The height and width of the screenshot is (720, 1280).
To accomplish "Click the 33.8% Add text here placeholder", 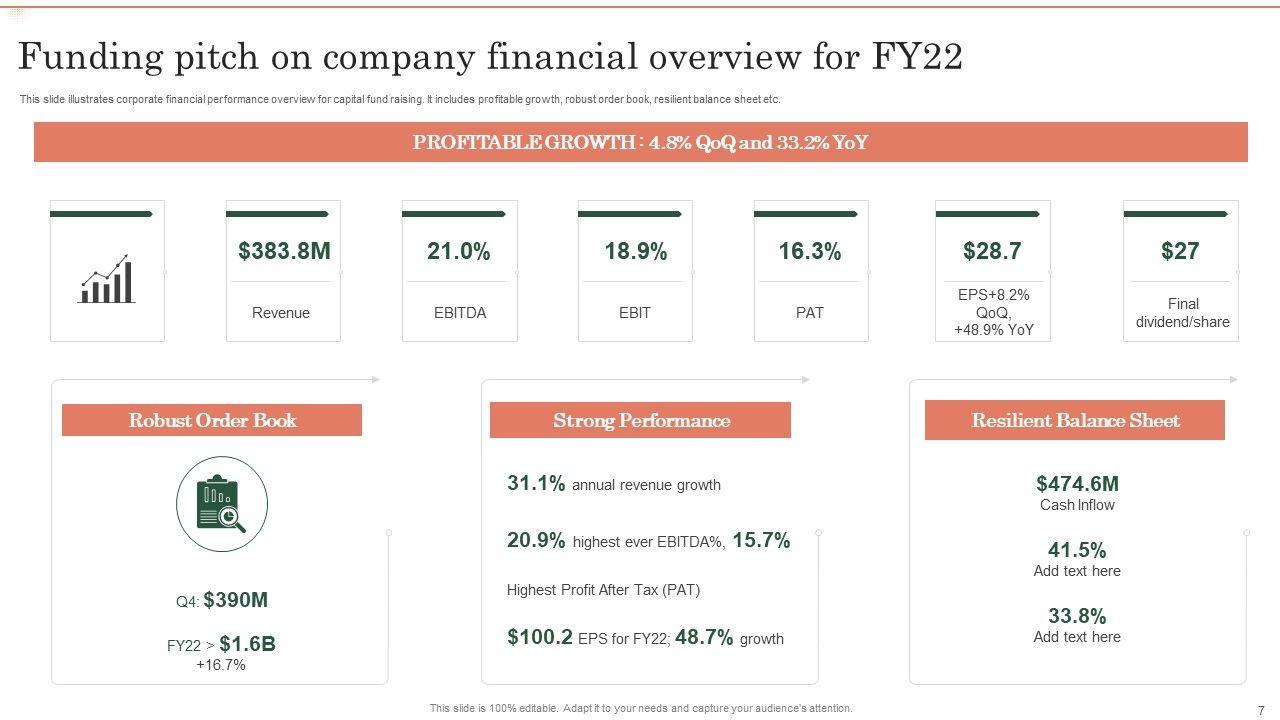I will pos(1077,624).
